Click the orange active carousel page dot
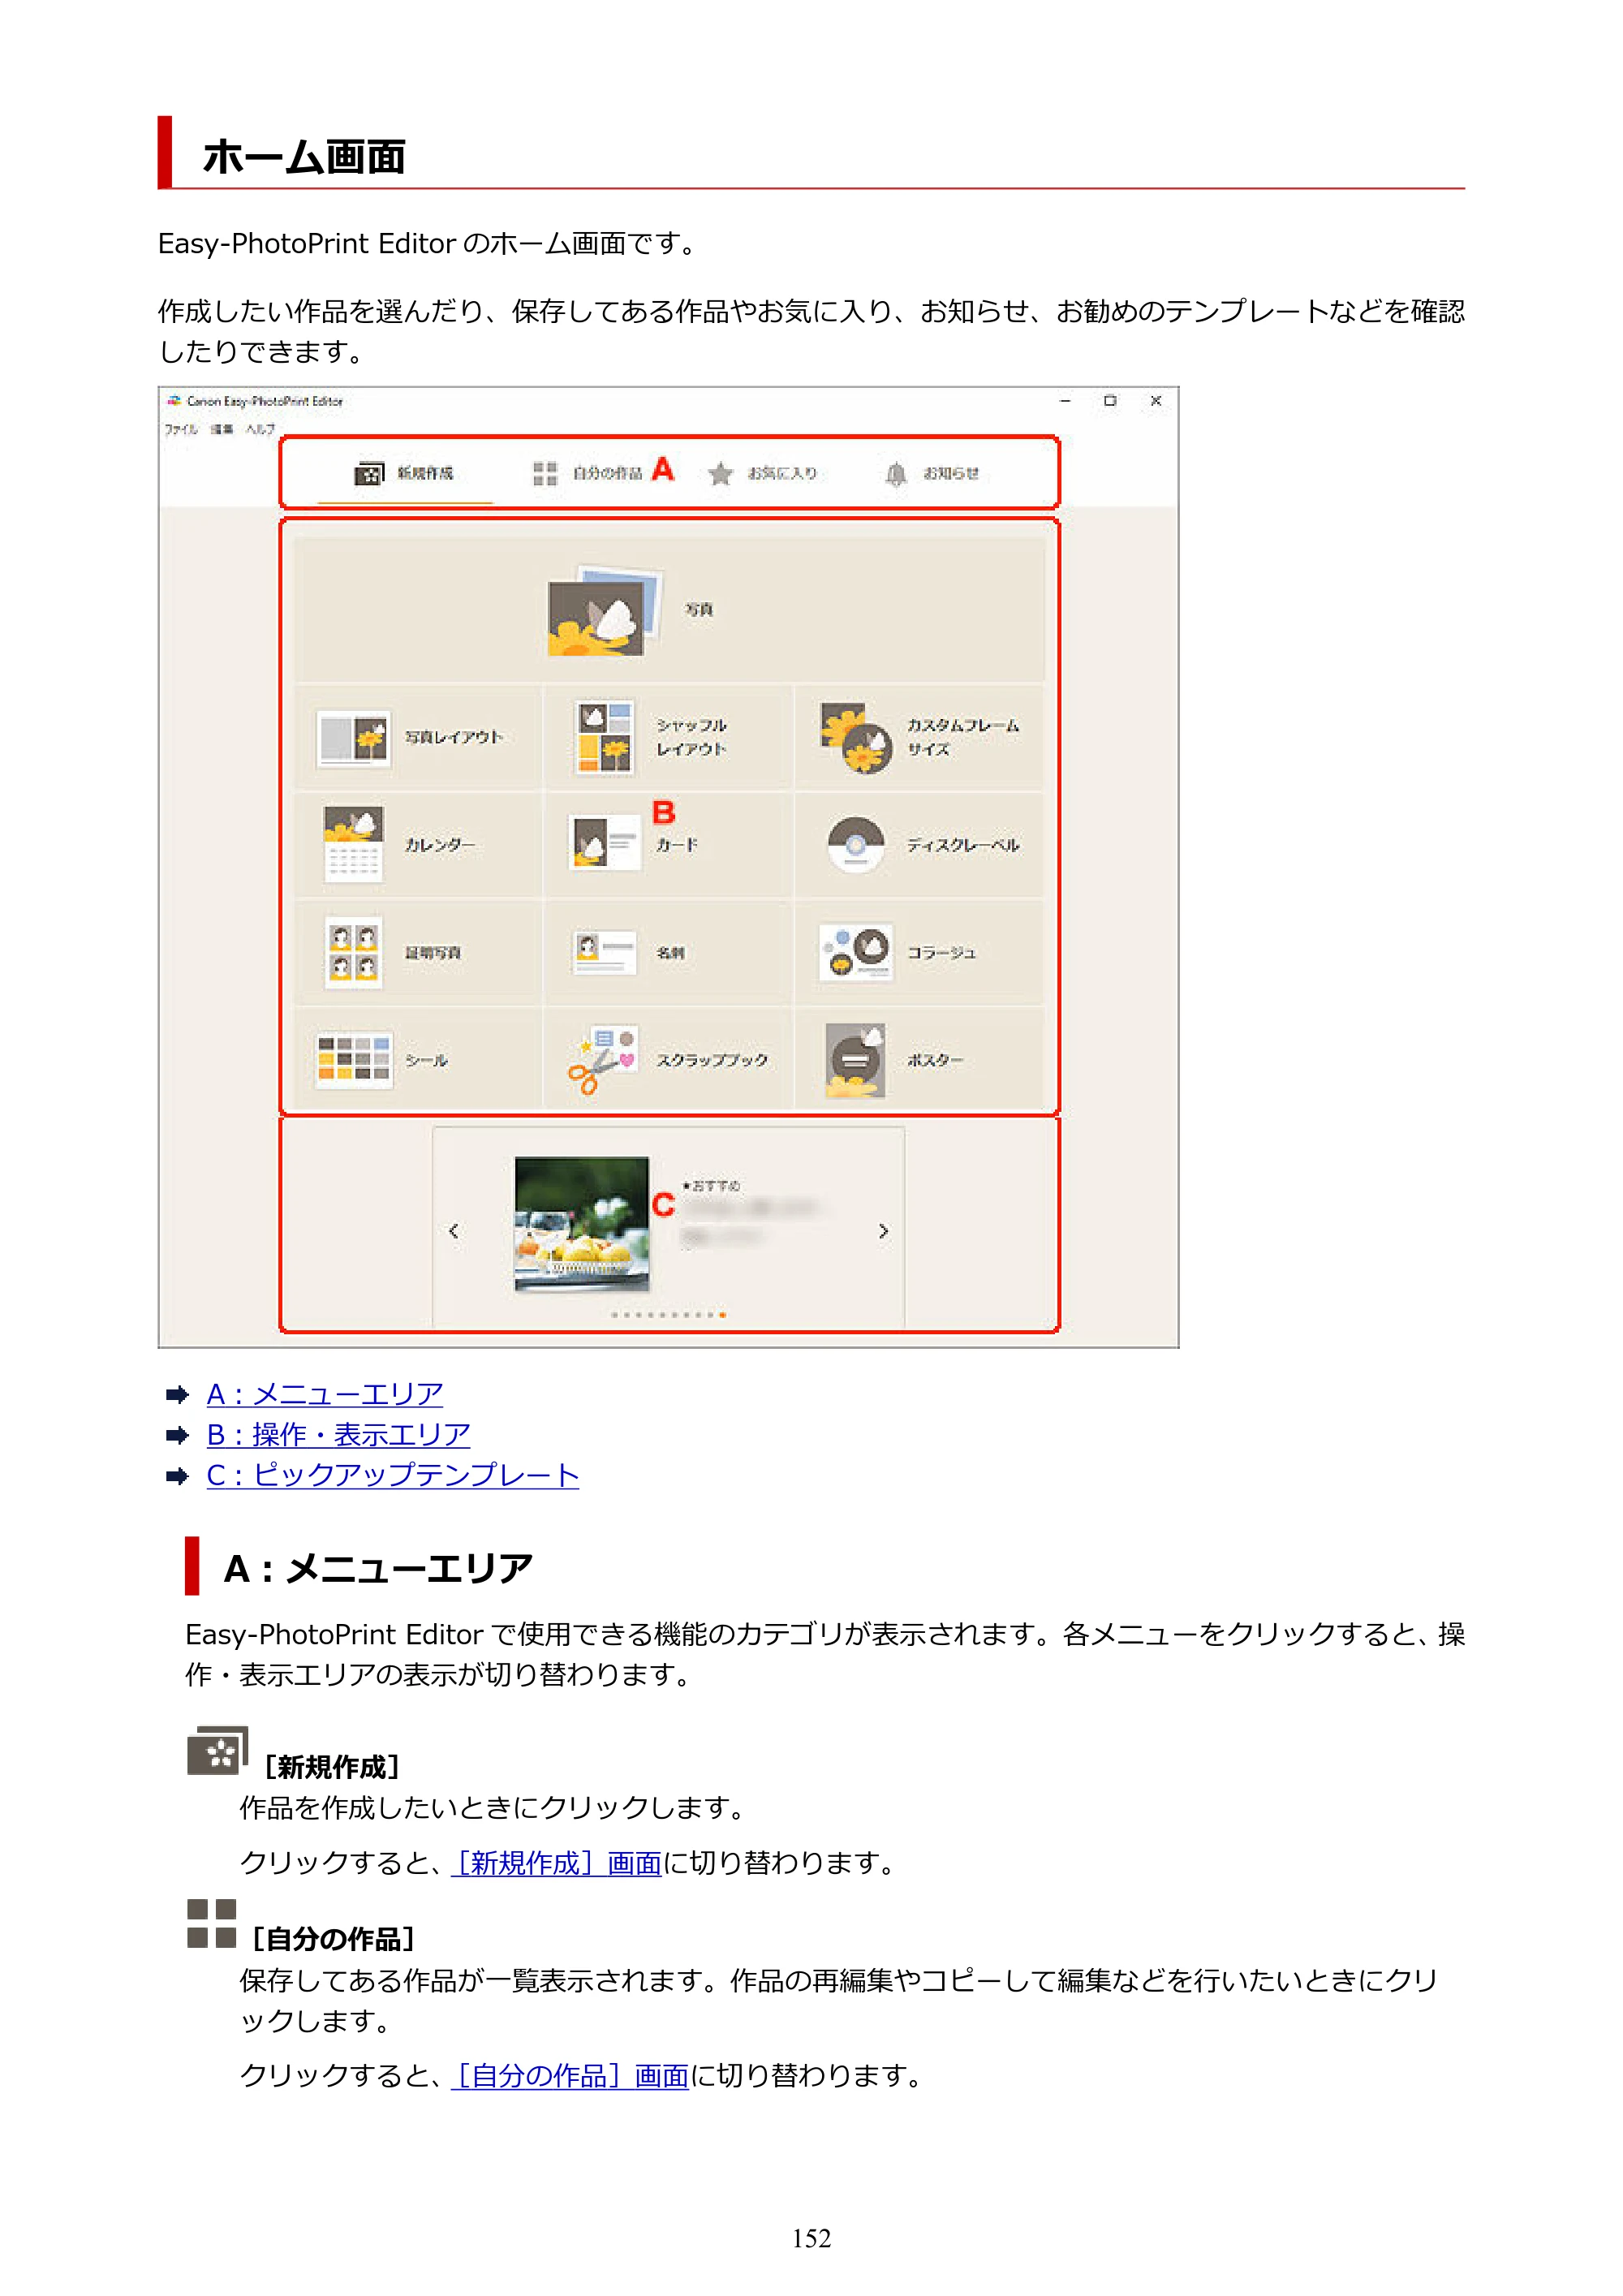Viewport: 1623px width, 2296px height. tap(723, 1315)
